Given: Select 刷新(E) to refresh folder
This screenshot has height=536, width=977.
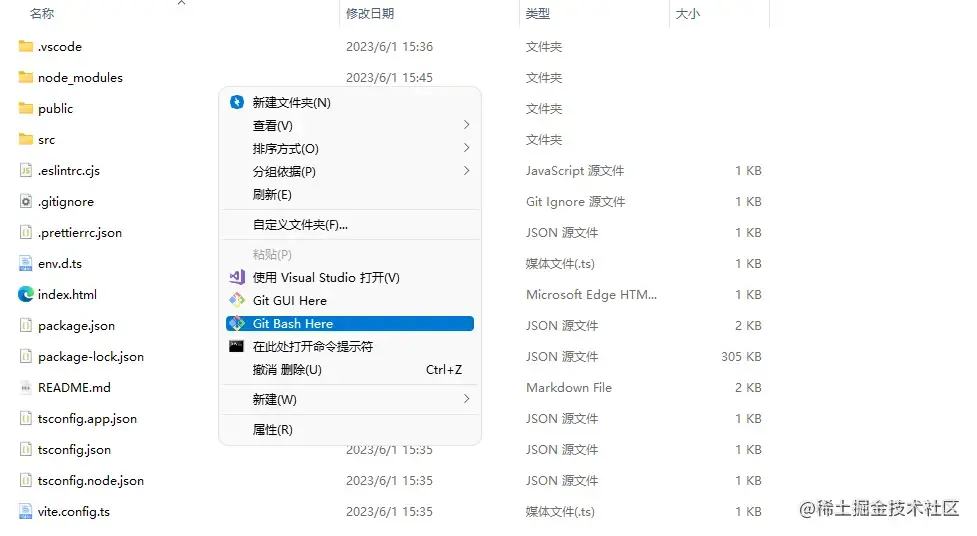Looking at the screenshot, I should coord(350,194).
